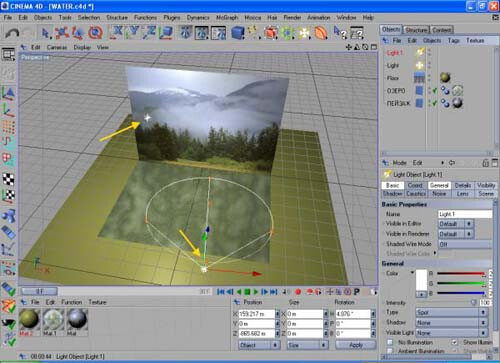Open the Details tab in attributes

(463, 185)
